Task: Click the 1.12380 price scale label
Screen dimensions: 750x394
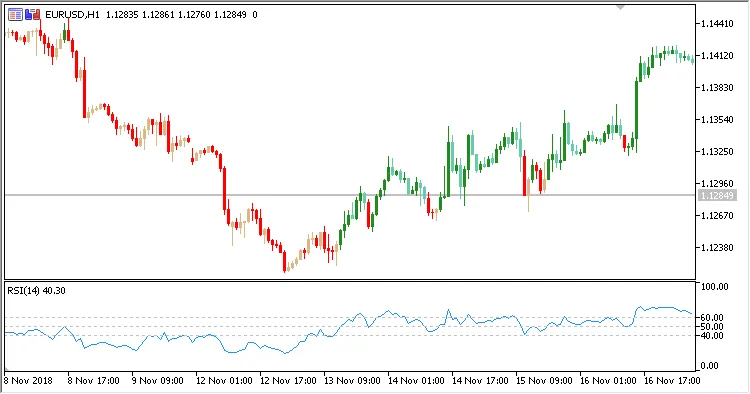Action: [717, 248]
